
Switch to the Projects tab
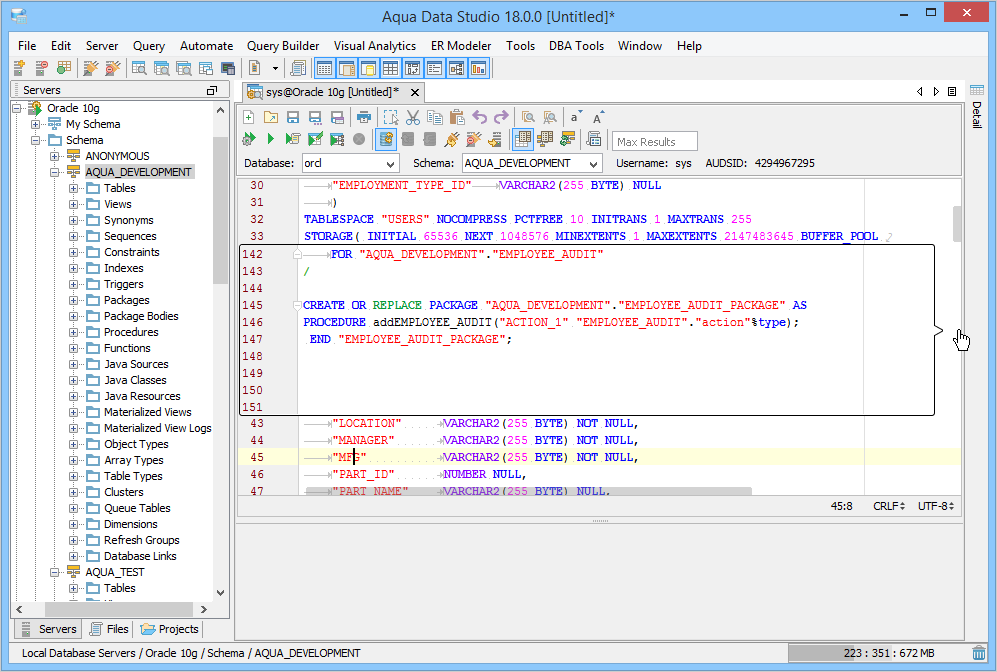(x=170, y=629)
